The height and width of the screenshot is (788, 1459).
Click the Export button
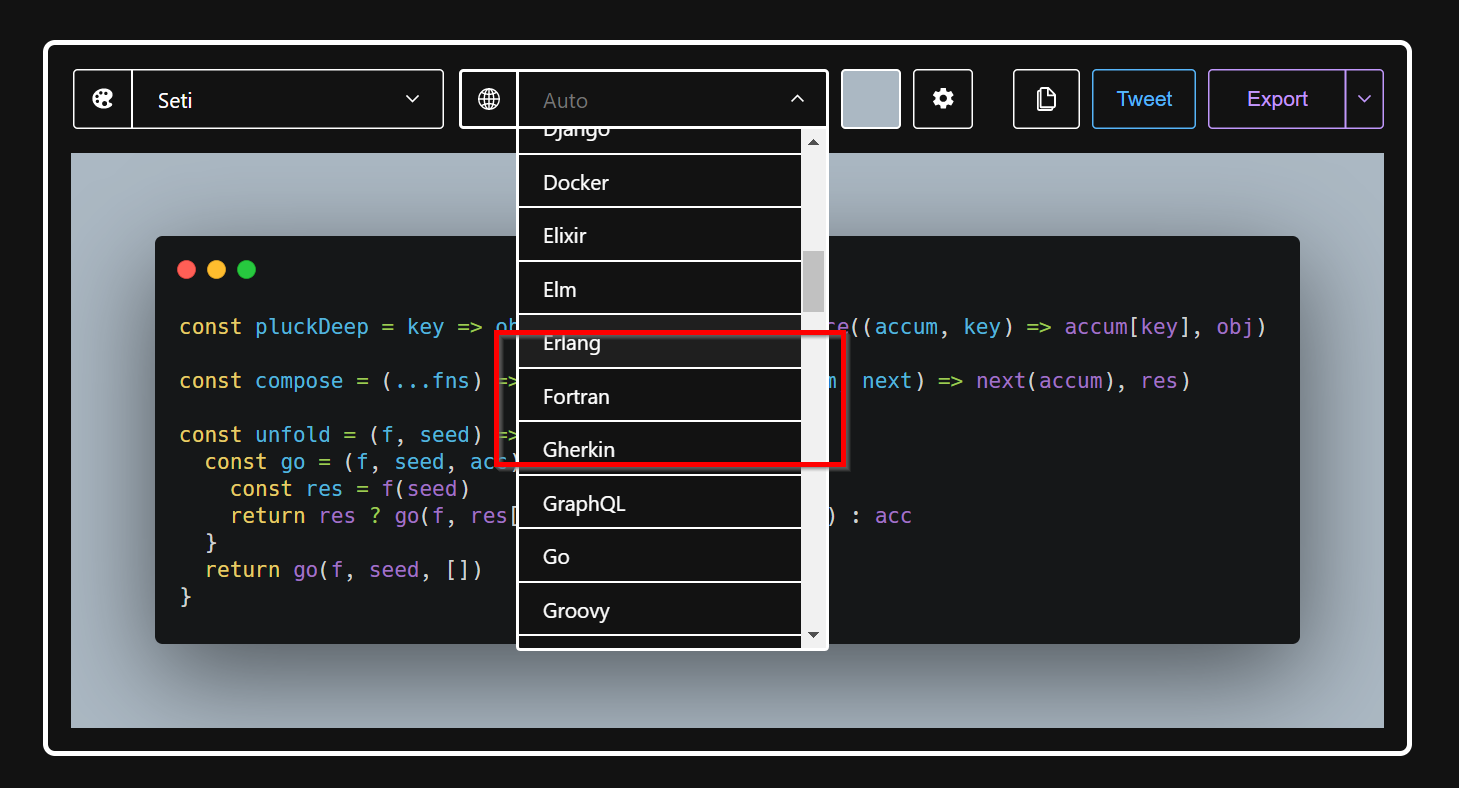point(1277,99)
